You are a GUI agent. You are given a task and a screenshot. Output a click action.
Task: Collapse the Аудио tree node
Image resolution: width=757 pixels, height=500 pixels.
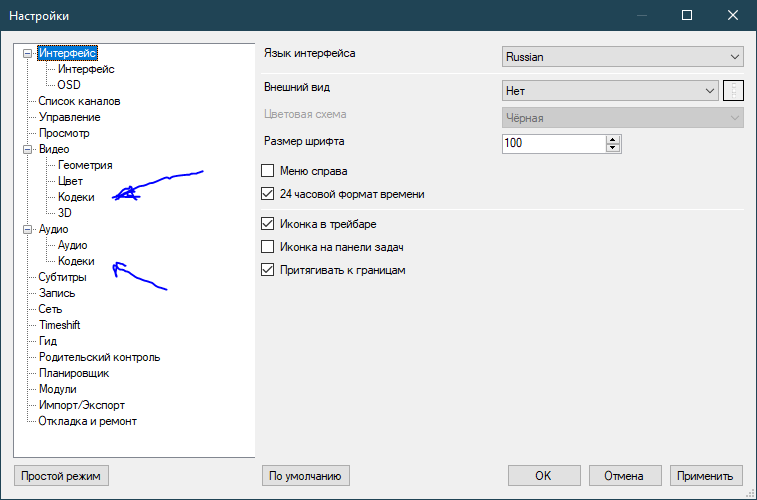[28, 229]
